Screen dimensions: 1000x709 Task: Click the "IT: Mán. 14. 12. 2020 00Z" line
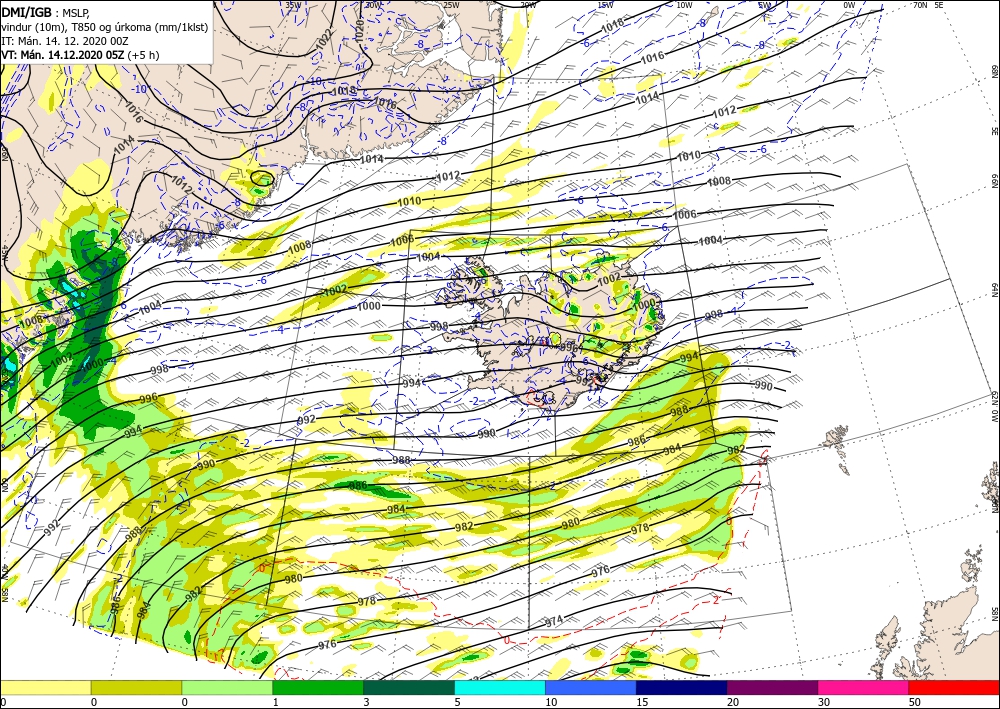pos(65,41)
